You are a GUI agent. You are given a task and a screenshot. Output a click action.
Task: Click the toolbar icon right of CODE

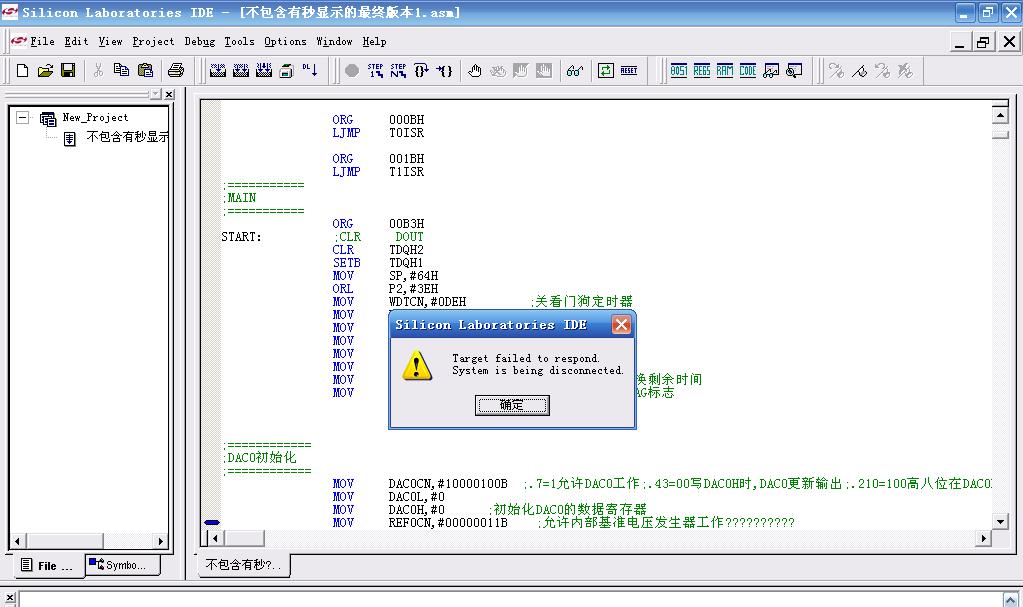771,70
